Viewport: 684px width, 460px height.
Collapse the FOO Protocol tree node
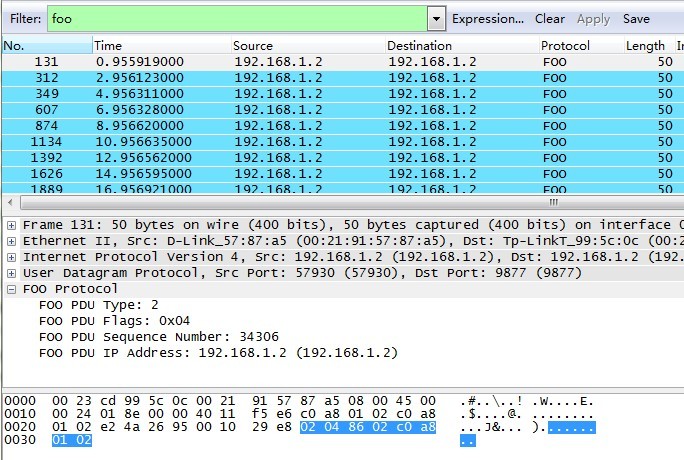(x=11, y=290)
